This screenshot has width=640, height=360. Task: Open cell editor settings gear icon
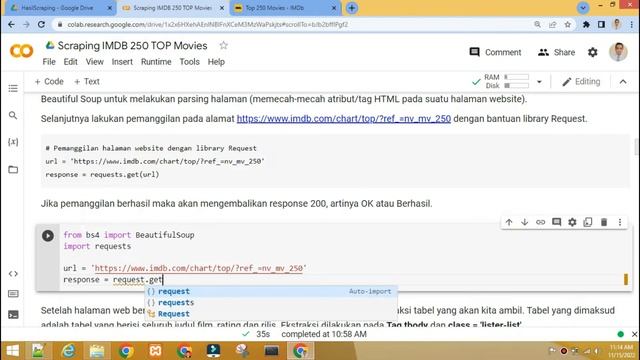572,222
